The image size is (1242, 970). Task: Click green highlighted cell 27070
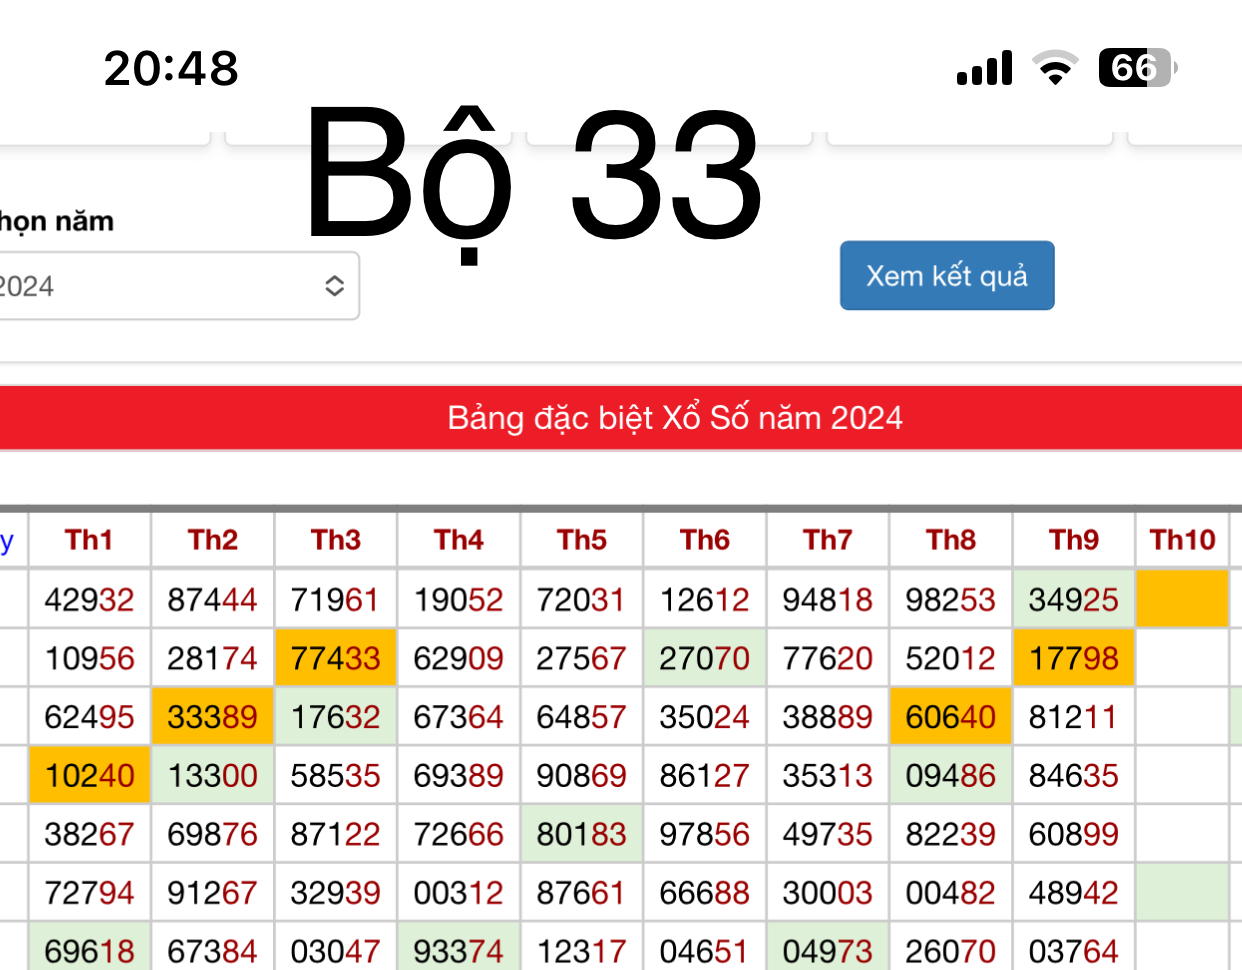tap(704, 658)
